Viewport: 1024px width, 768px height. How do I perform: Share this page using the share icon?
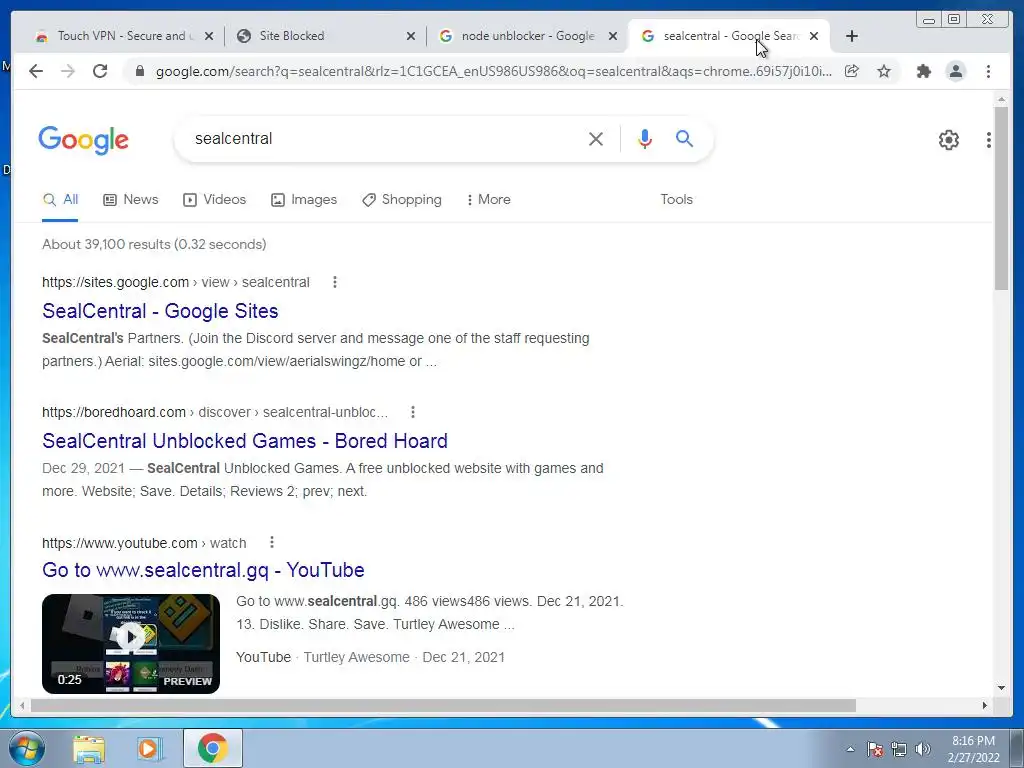tap(852, 71)
